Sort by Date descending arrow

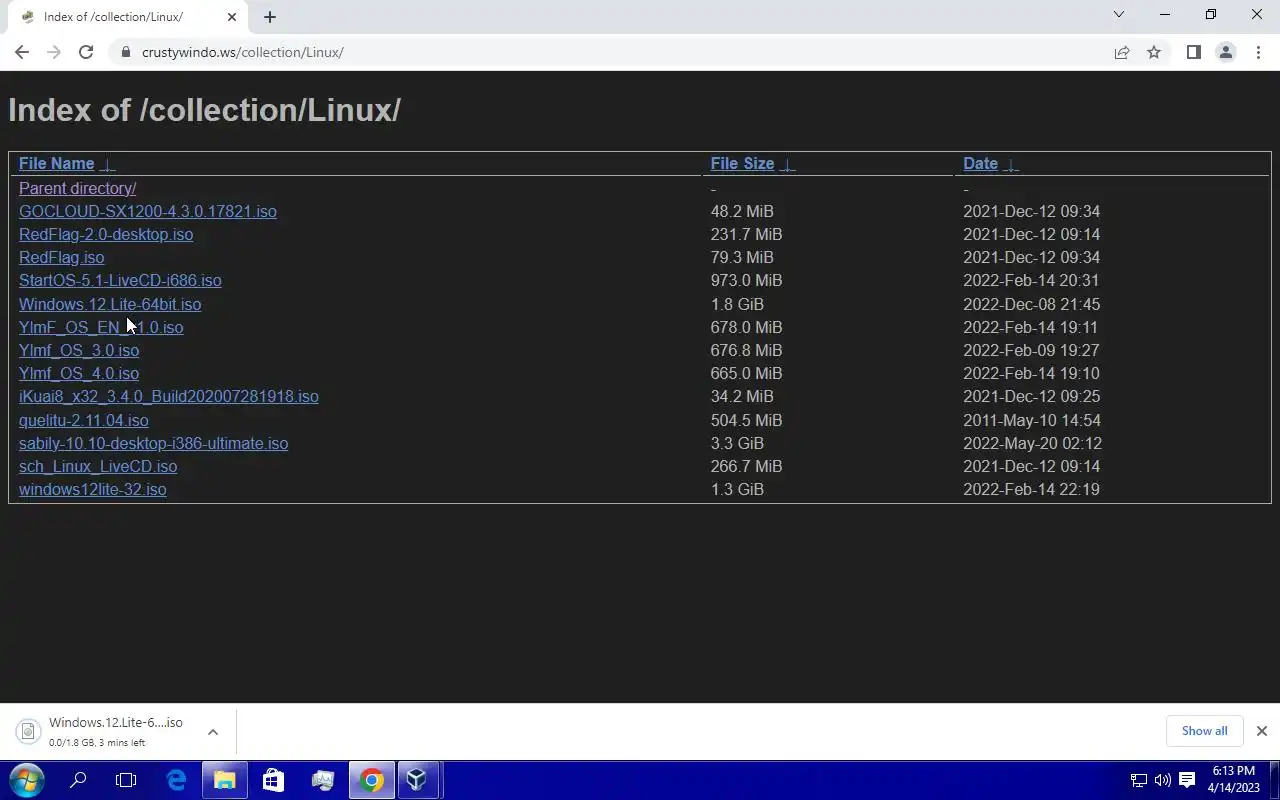pyautogui.click(x=1011, y=165)
